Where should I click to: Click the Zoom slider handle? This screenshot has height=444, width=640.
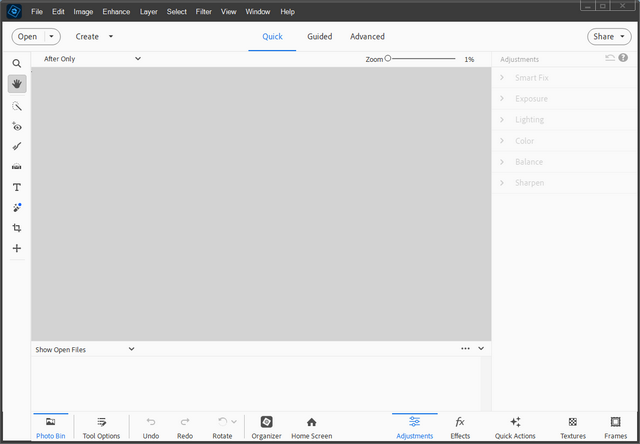(388, 59)
